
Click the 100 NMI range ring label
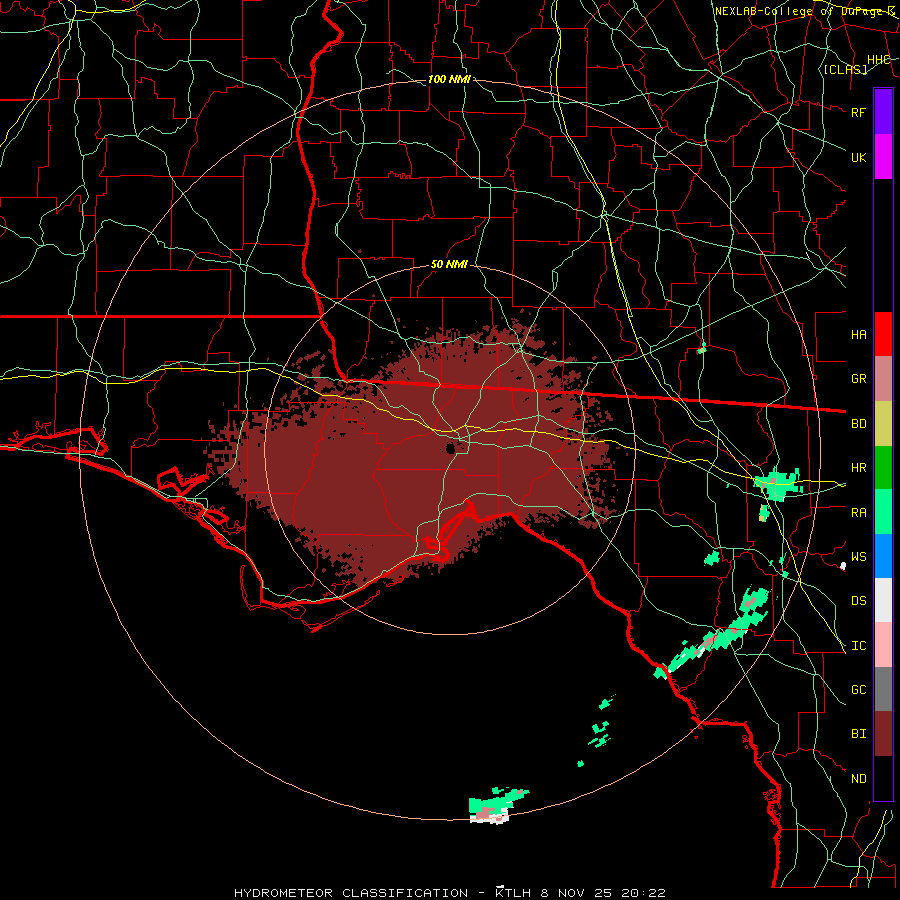click(449, 79)
